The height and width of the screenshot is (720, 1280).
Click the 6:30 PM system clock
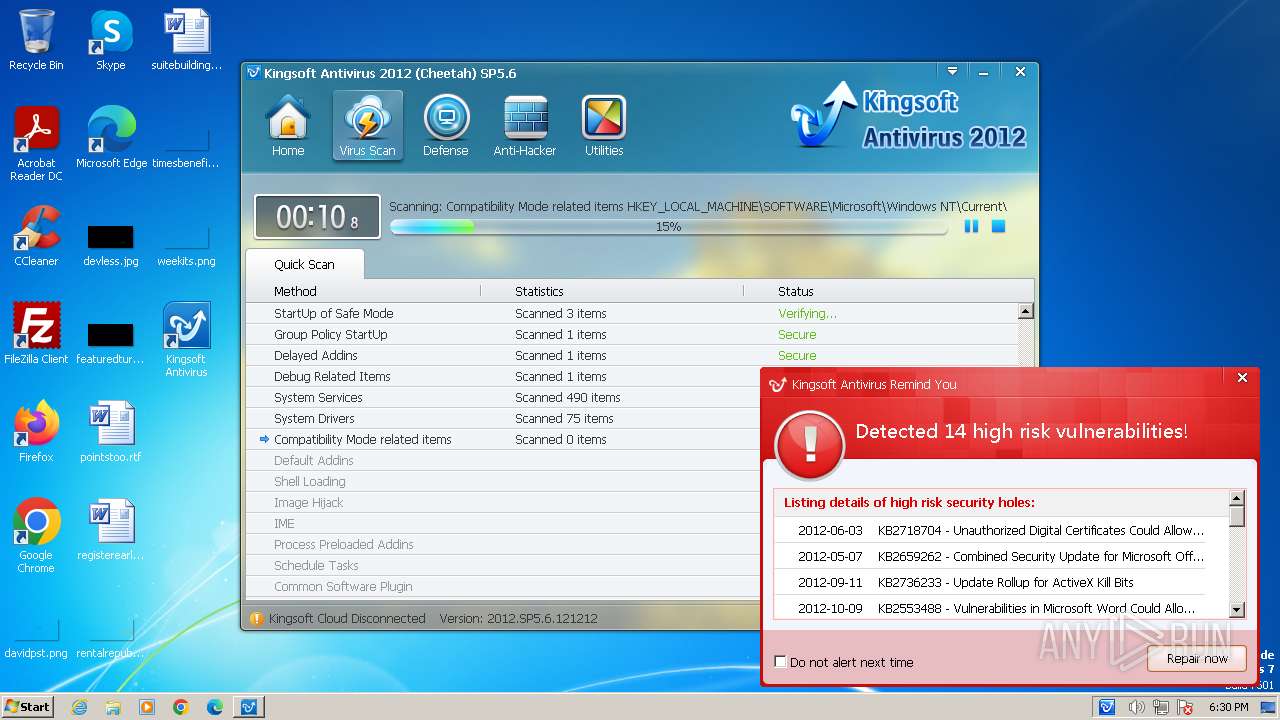coord(1229,707)
